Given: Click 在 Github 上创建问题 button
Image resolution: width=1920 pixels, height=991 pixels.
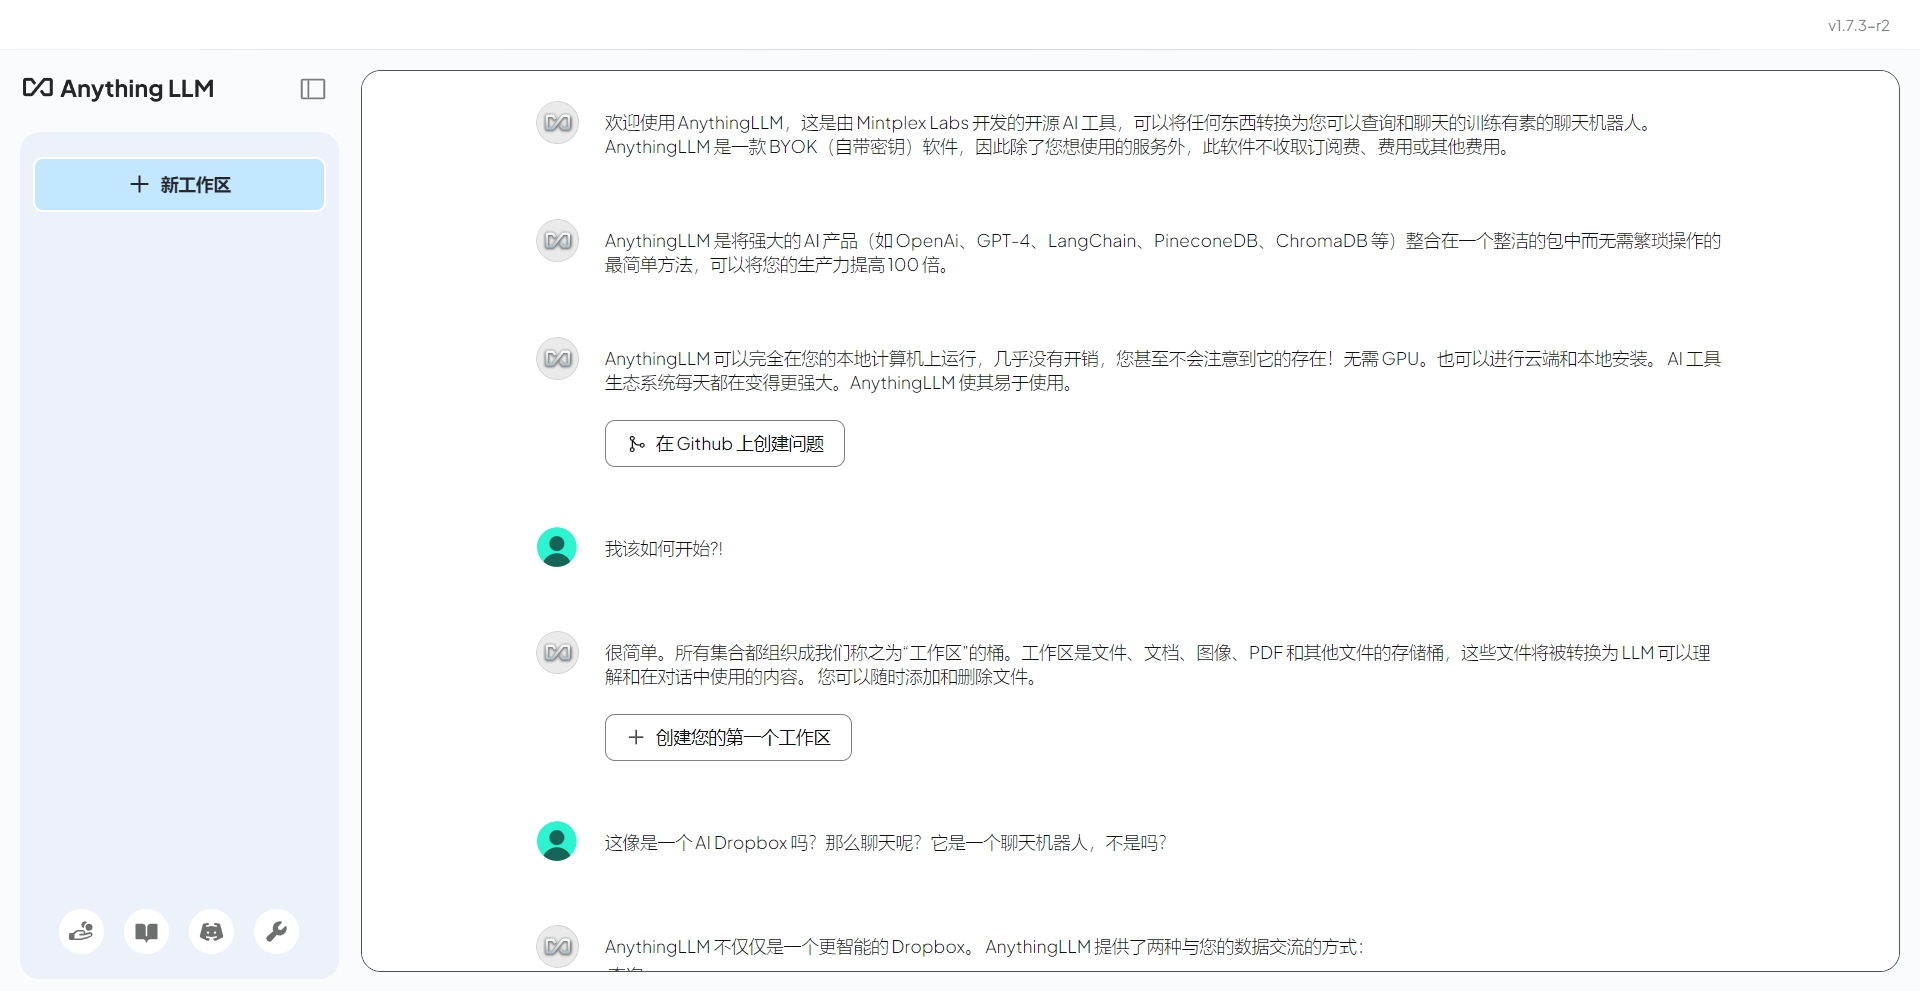Looking at the screenshot, I should click(x=725, y=443).
